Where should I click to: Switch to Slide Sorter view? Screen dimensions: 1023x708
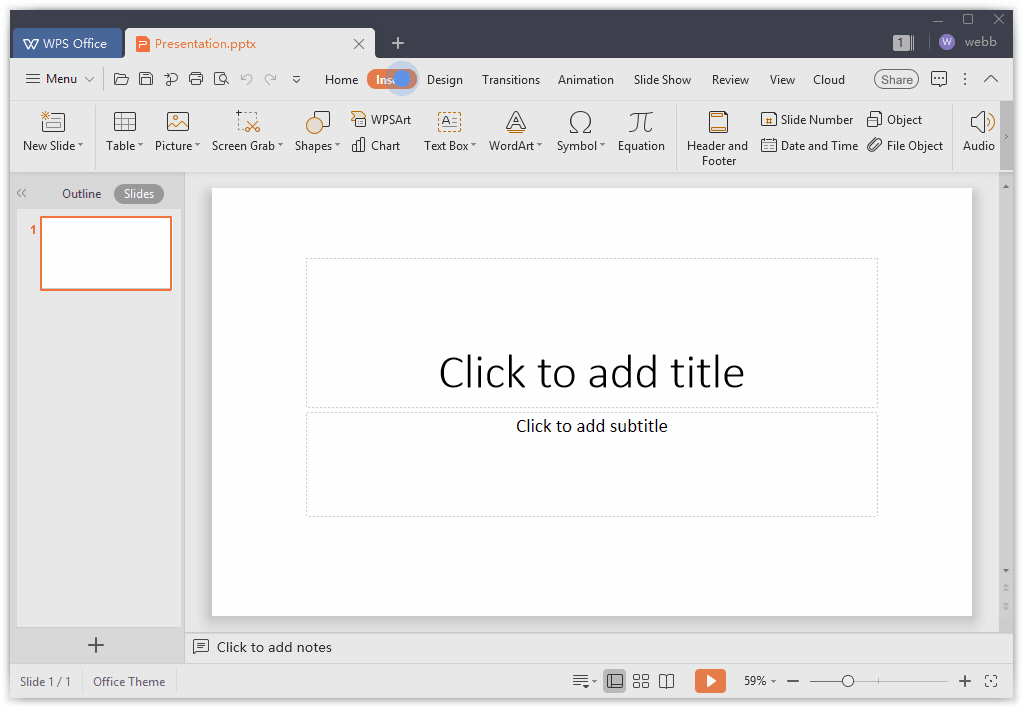point(641,681)
